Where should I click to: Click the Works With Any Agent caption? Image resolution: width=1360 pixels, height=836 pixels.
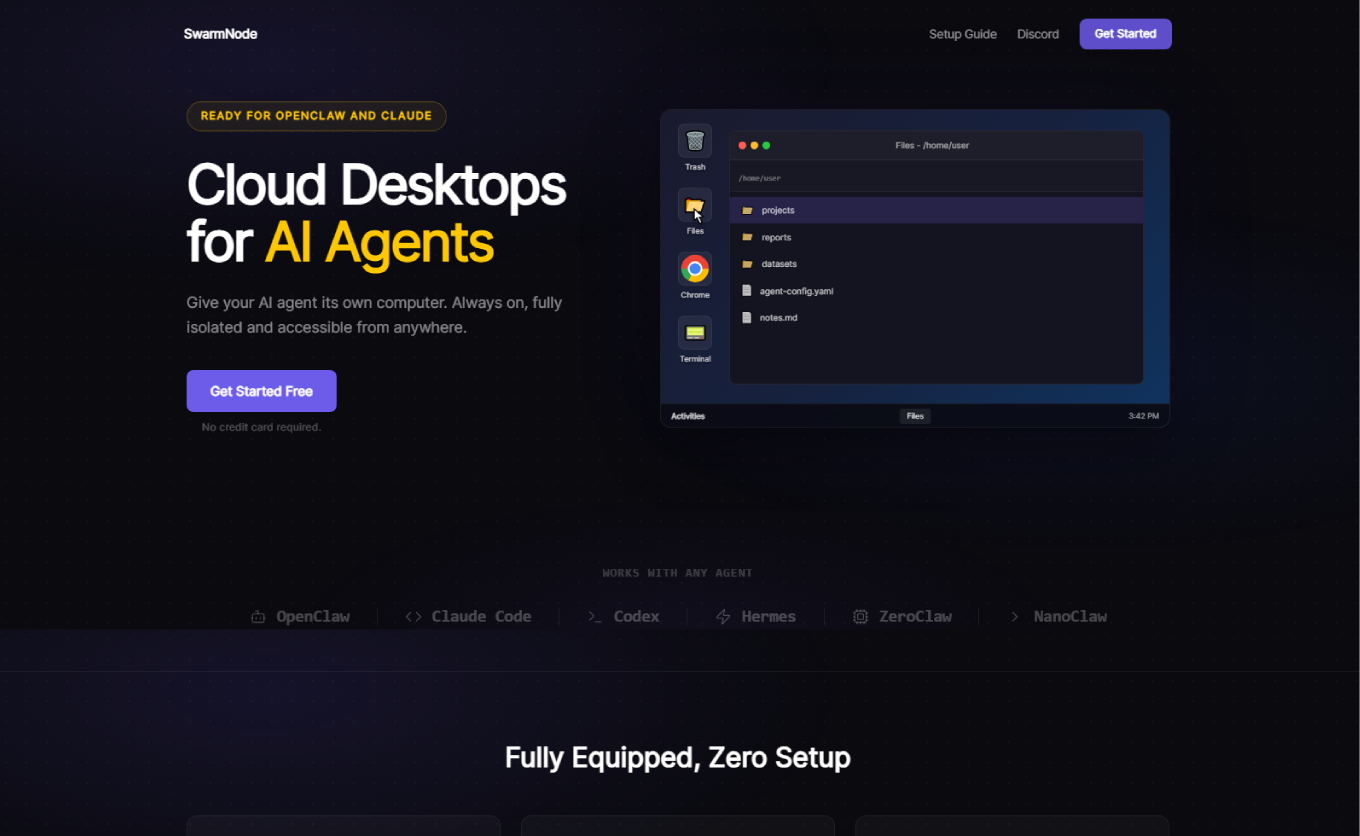pyautogui.click(x=677, y=573)
